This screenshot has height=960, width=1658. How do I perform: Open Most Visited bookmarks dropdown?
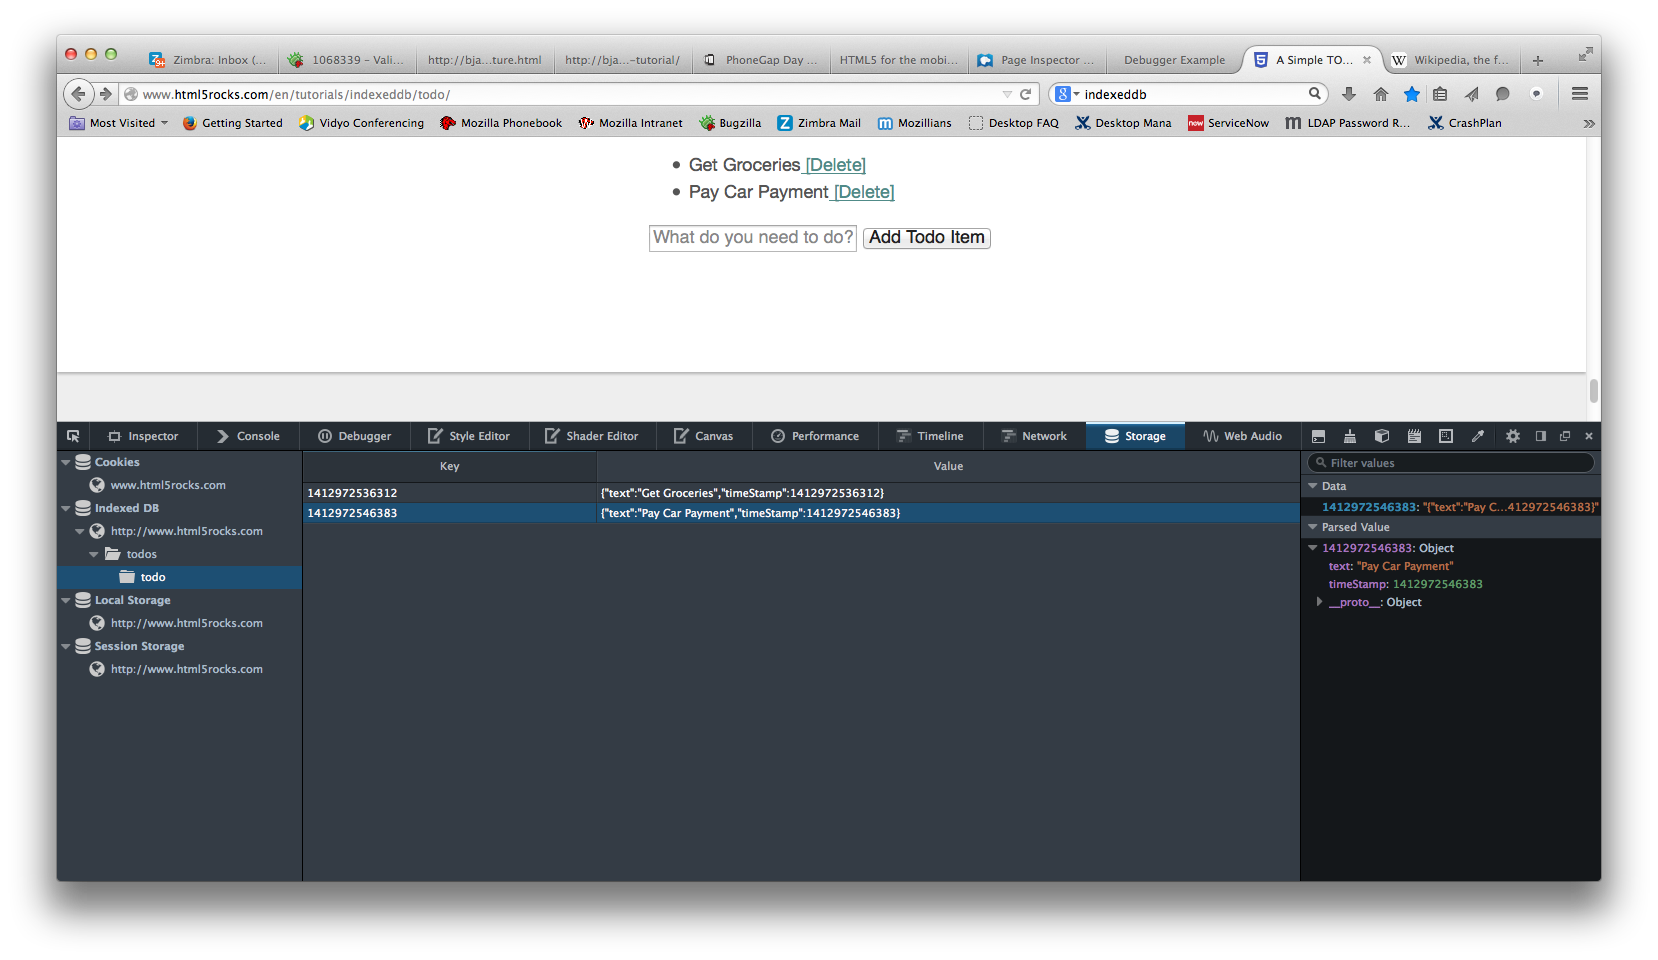tap(118, 123)
